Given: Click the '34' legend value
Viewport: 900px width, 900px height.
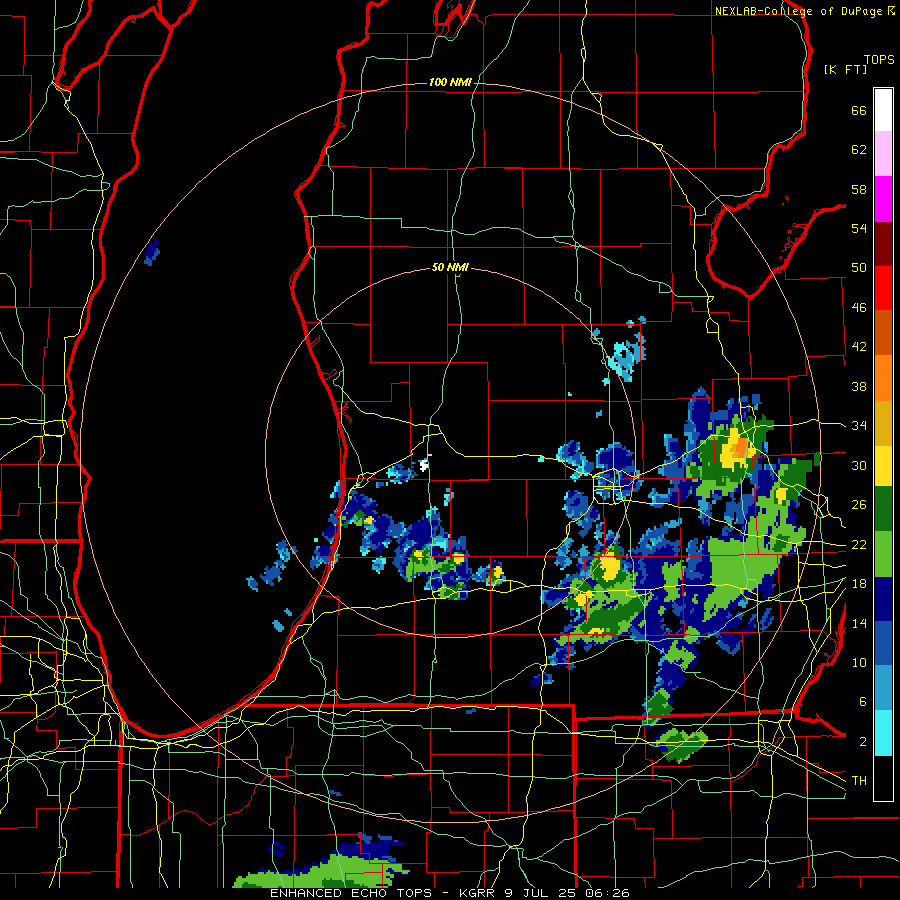Looking at the screenshot, I should (x=859, y=426).
